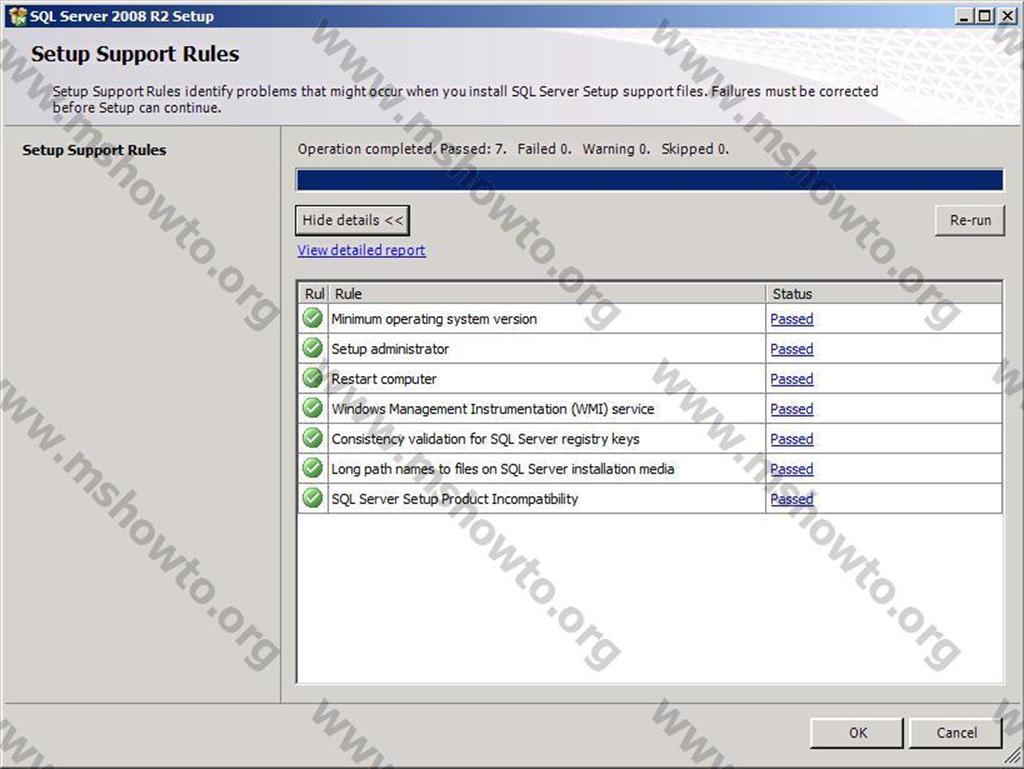The image size is (1024, 769).
Task: Open Passed status for Long path names rule
Action: (x=792, y=469)
